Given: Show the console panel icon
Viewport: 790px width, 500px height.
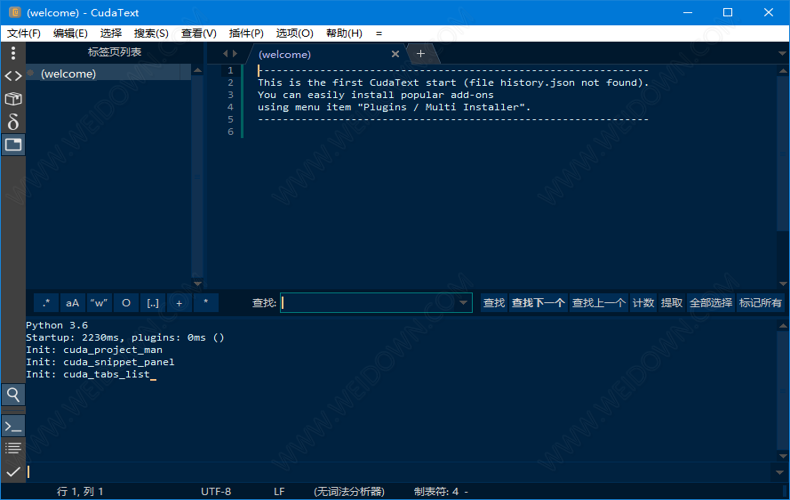Looking at the screenshot, I should click(13, 426).
